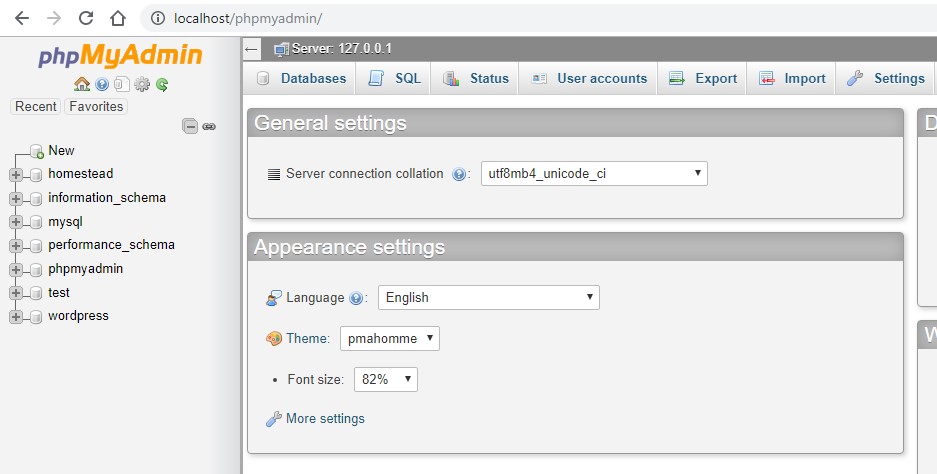This screenshot has height=474, width=937.
Task: Open the documentation copy icon beside help
Action: click(x=122, y=84)
